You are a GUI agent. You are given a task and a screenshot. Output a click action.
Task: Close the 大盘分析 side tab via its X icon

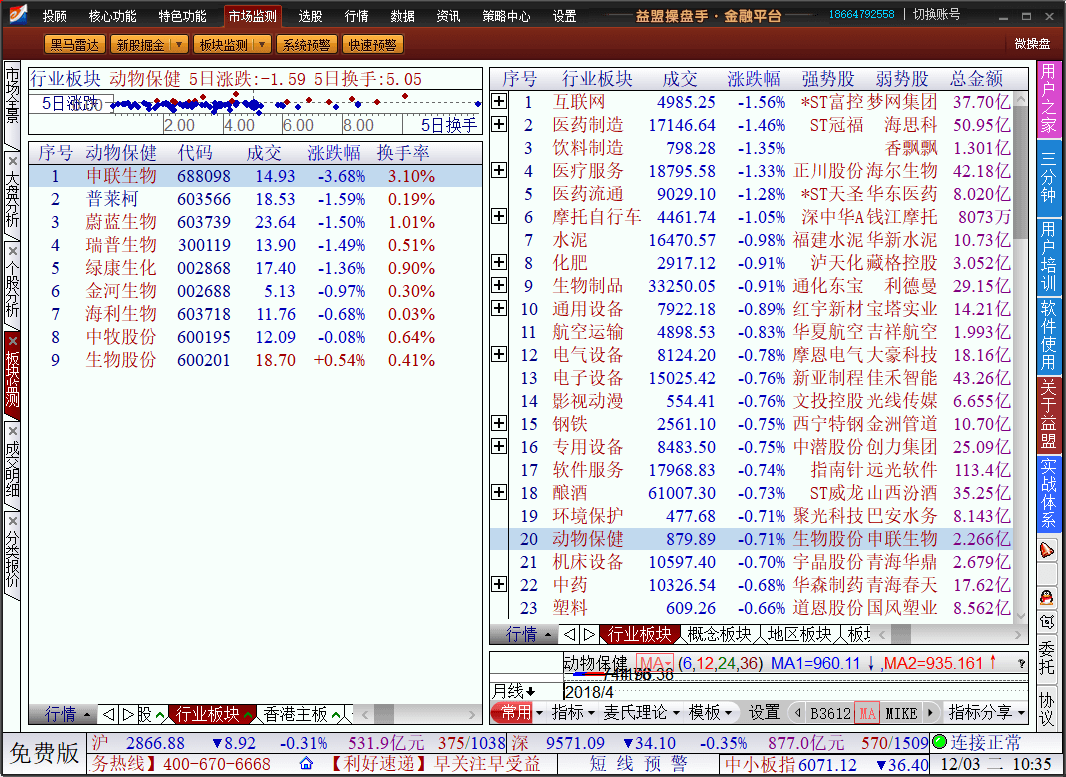[x=12, y=162]
